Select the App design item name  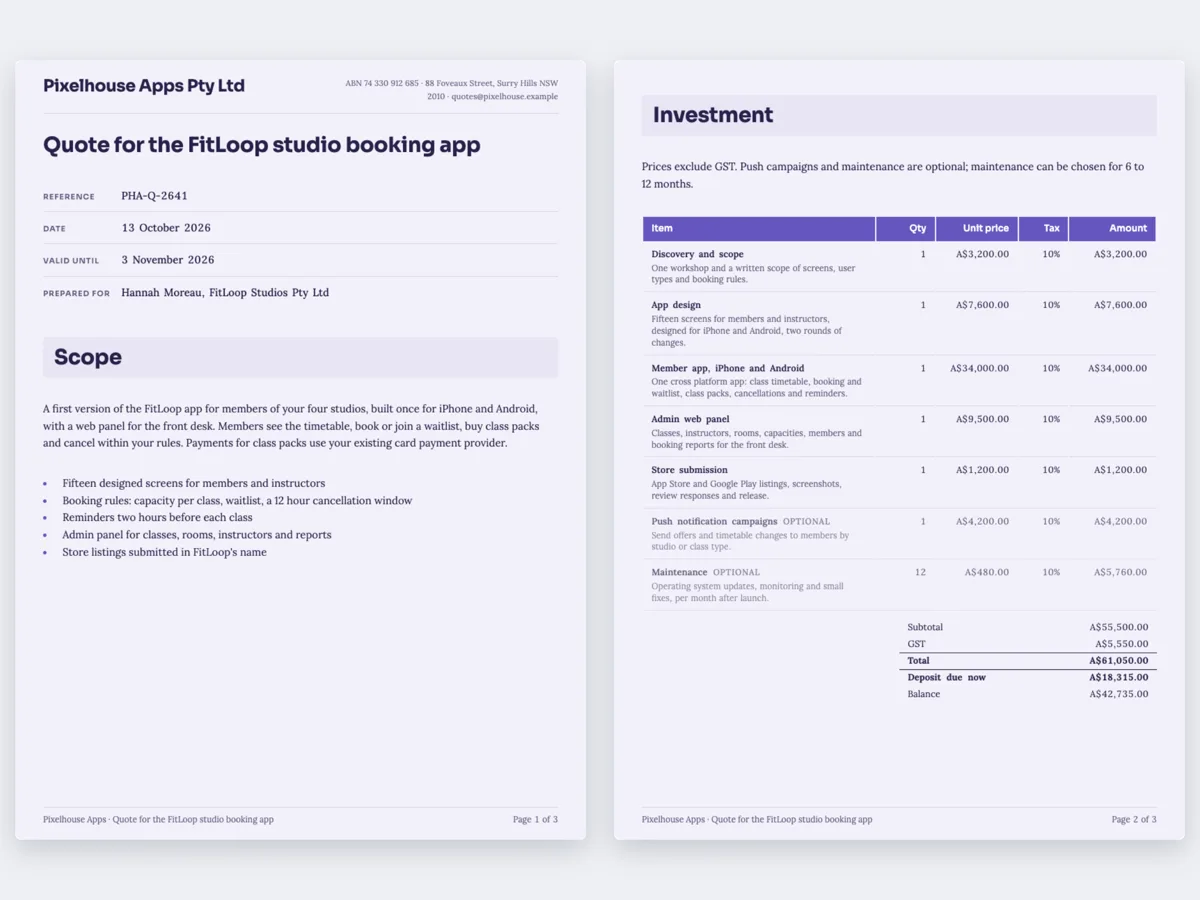tap(676, 305)
